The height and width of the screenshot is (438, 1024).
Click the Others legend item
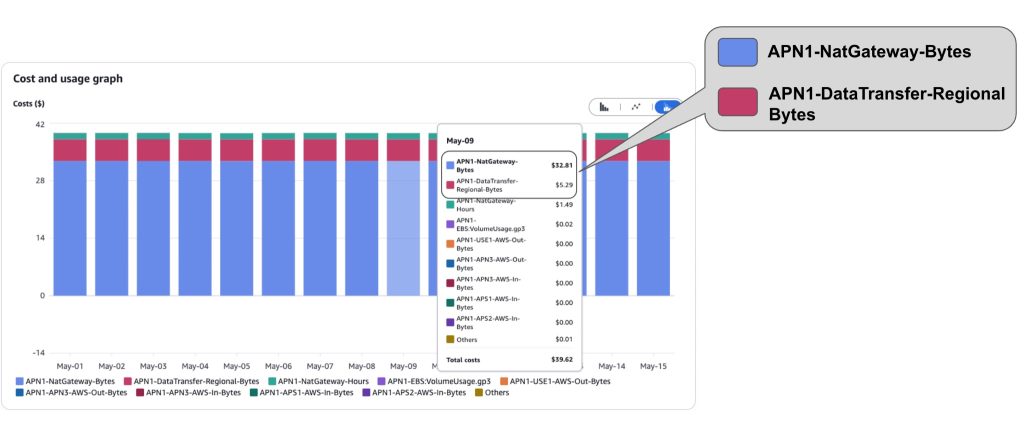pos(492,393)
